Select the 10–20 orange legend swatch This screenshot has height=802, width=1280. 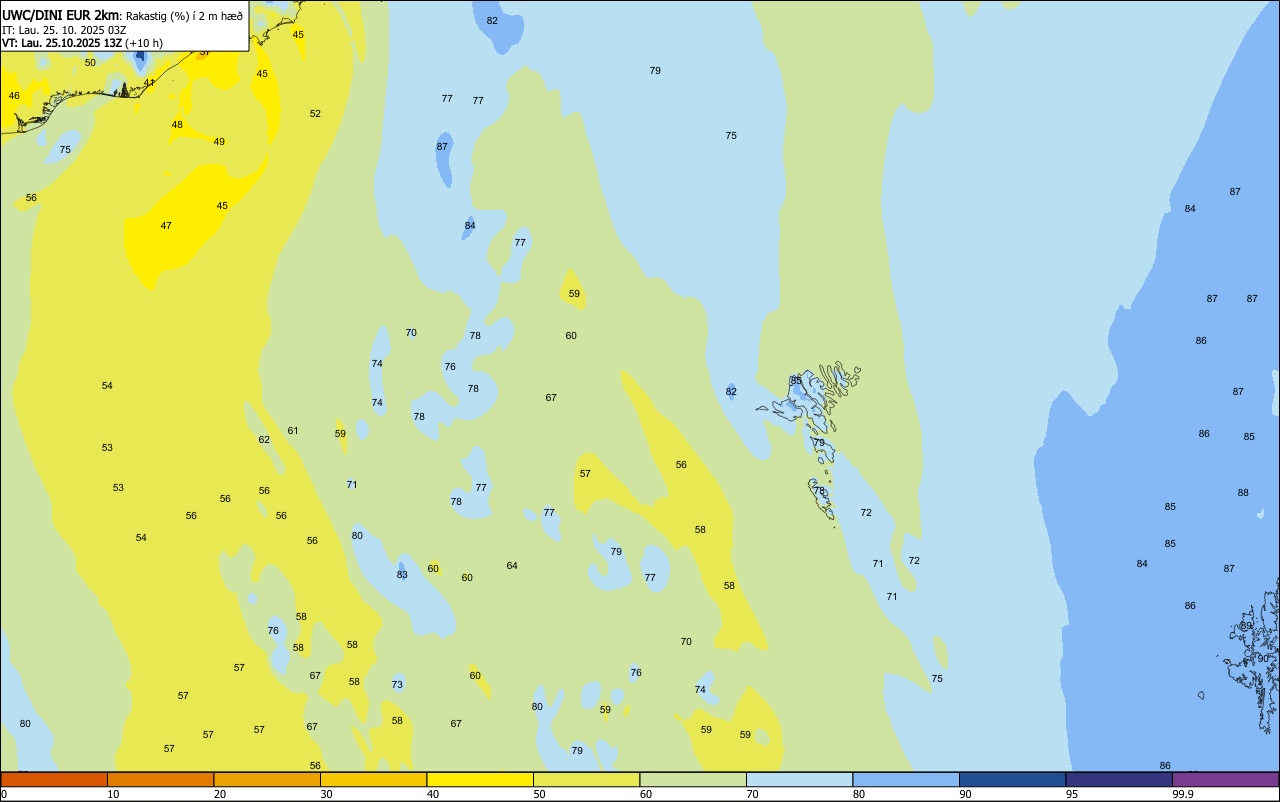point(160,779)
